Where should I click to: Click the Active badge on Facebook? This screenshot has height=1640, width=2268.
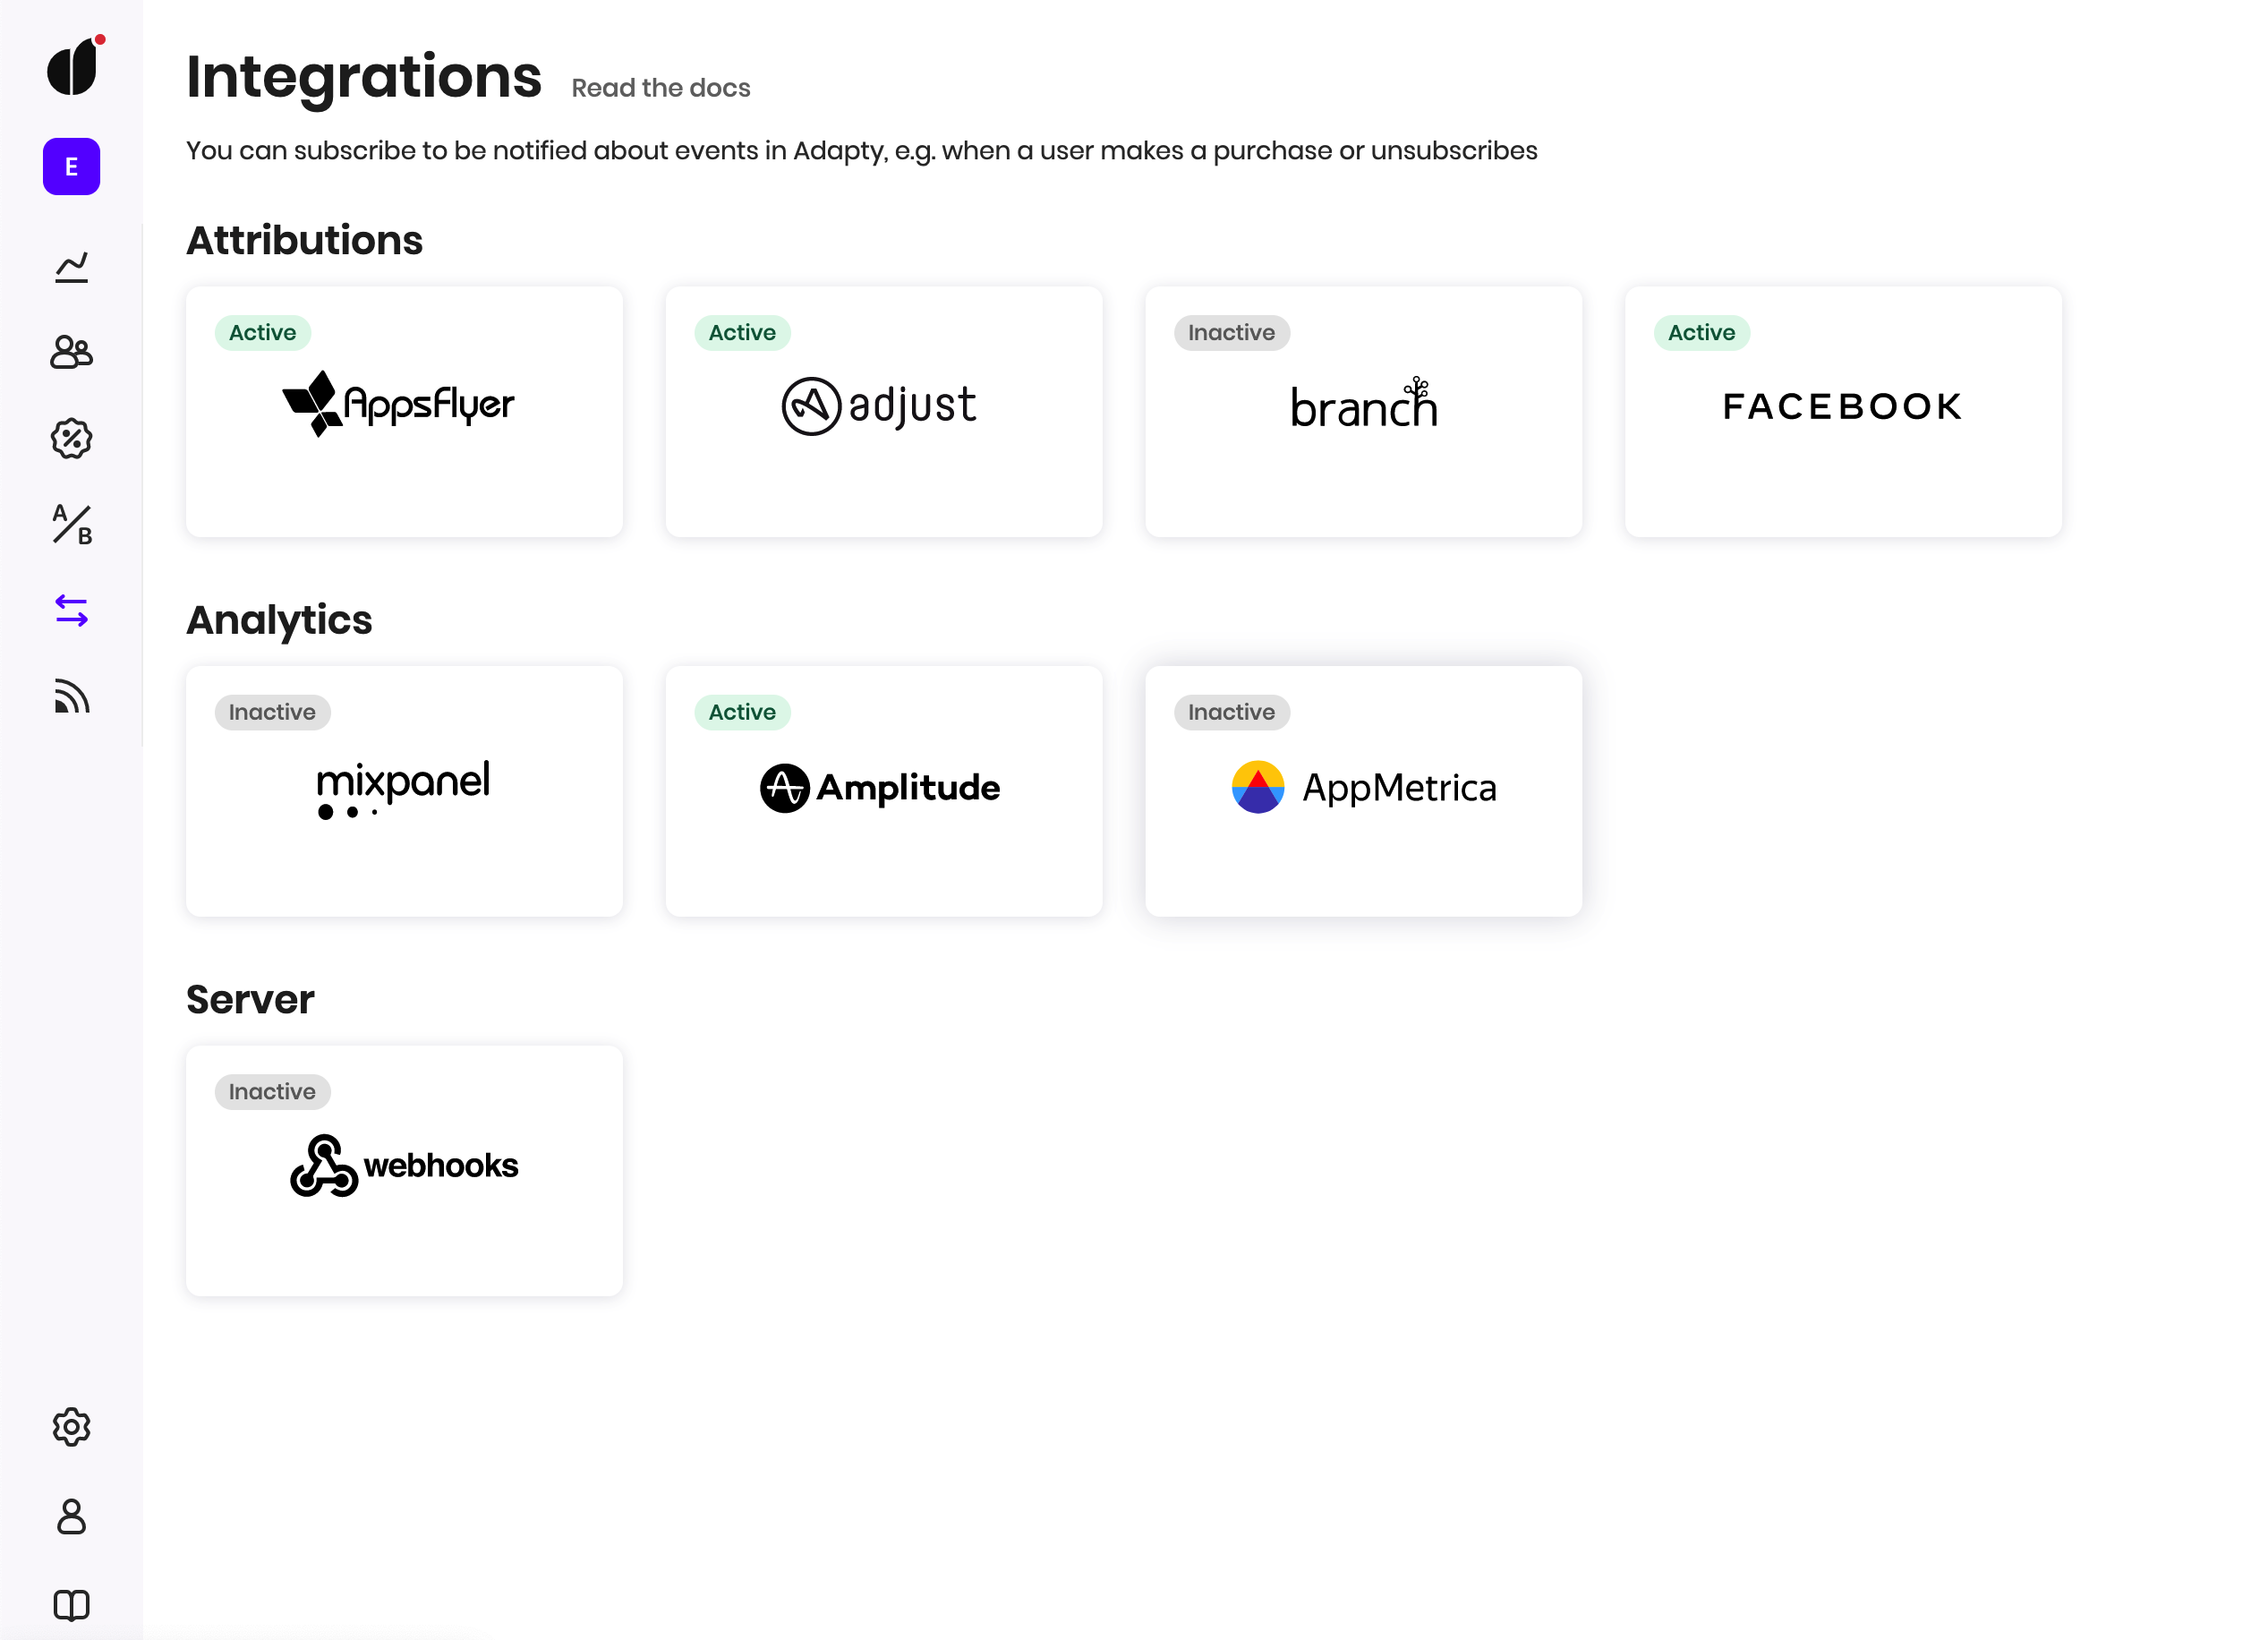1701,333
